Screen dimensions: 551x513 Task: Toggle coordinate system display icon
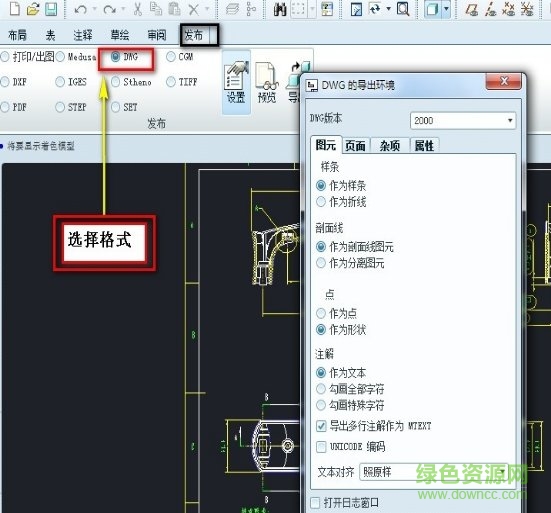(x=527, y=9)
